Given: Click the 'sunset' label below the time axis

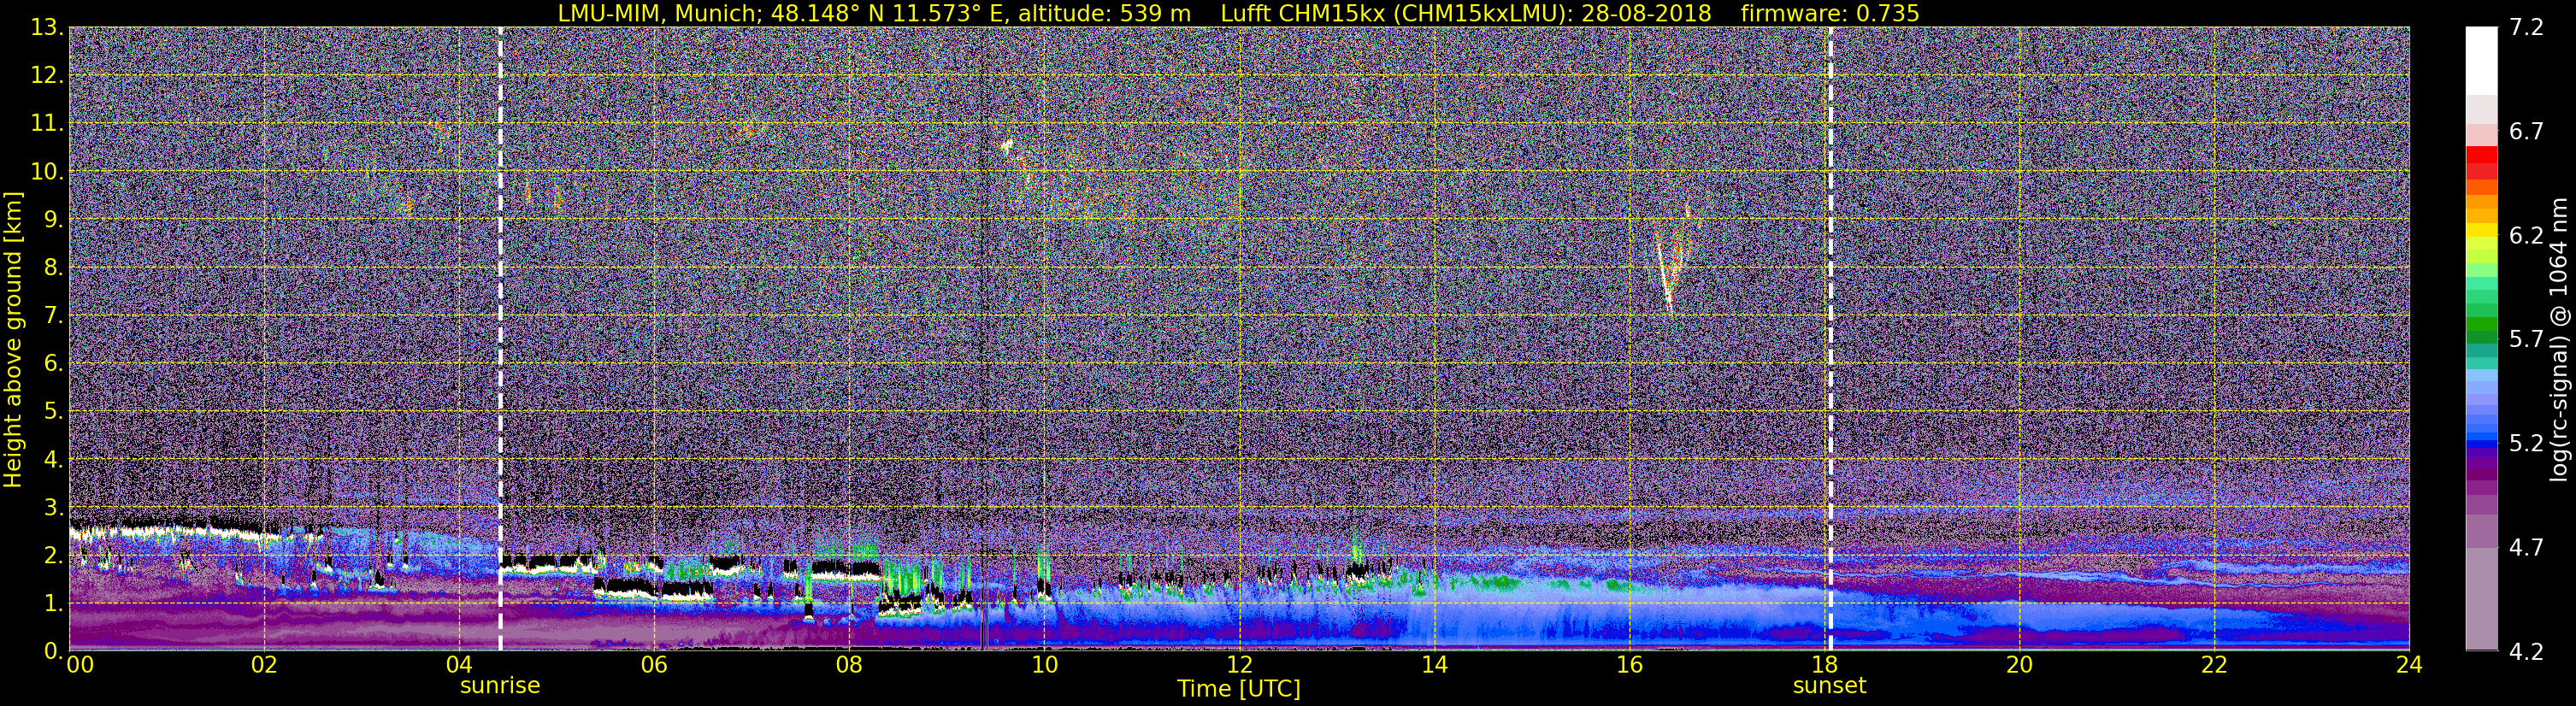Looking at the screenshot, I should click(1829, 686).
